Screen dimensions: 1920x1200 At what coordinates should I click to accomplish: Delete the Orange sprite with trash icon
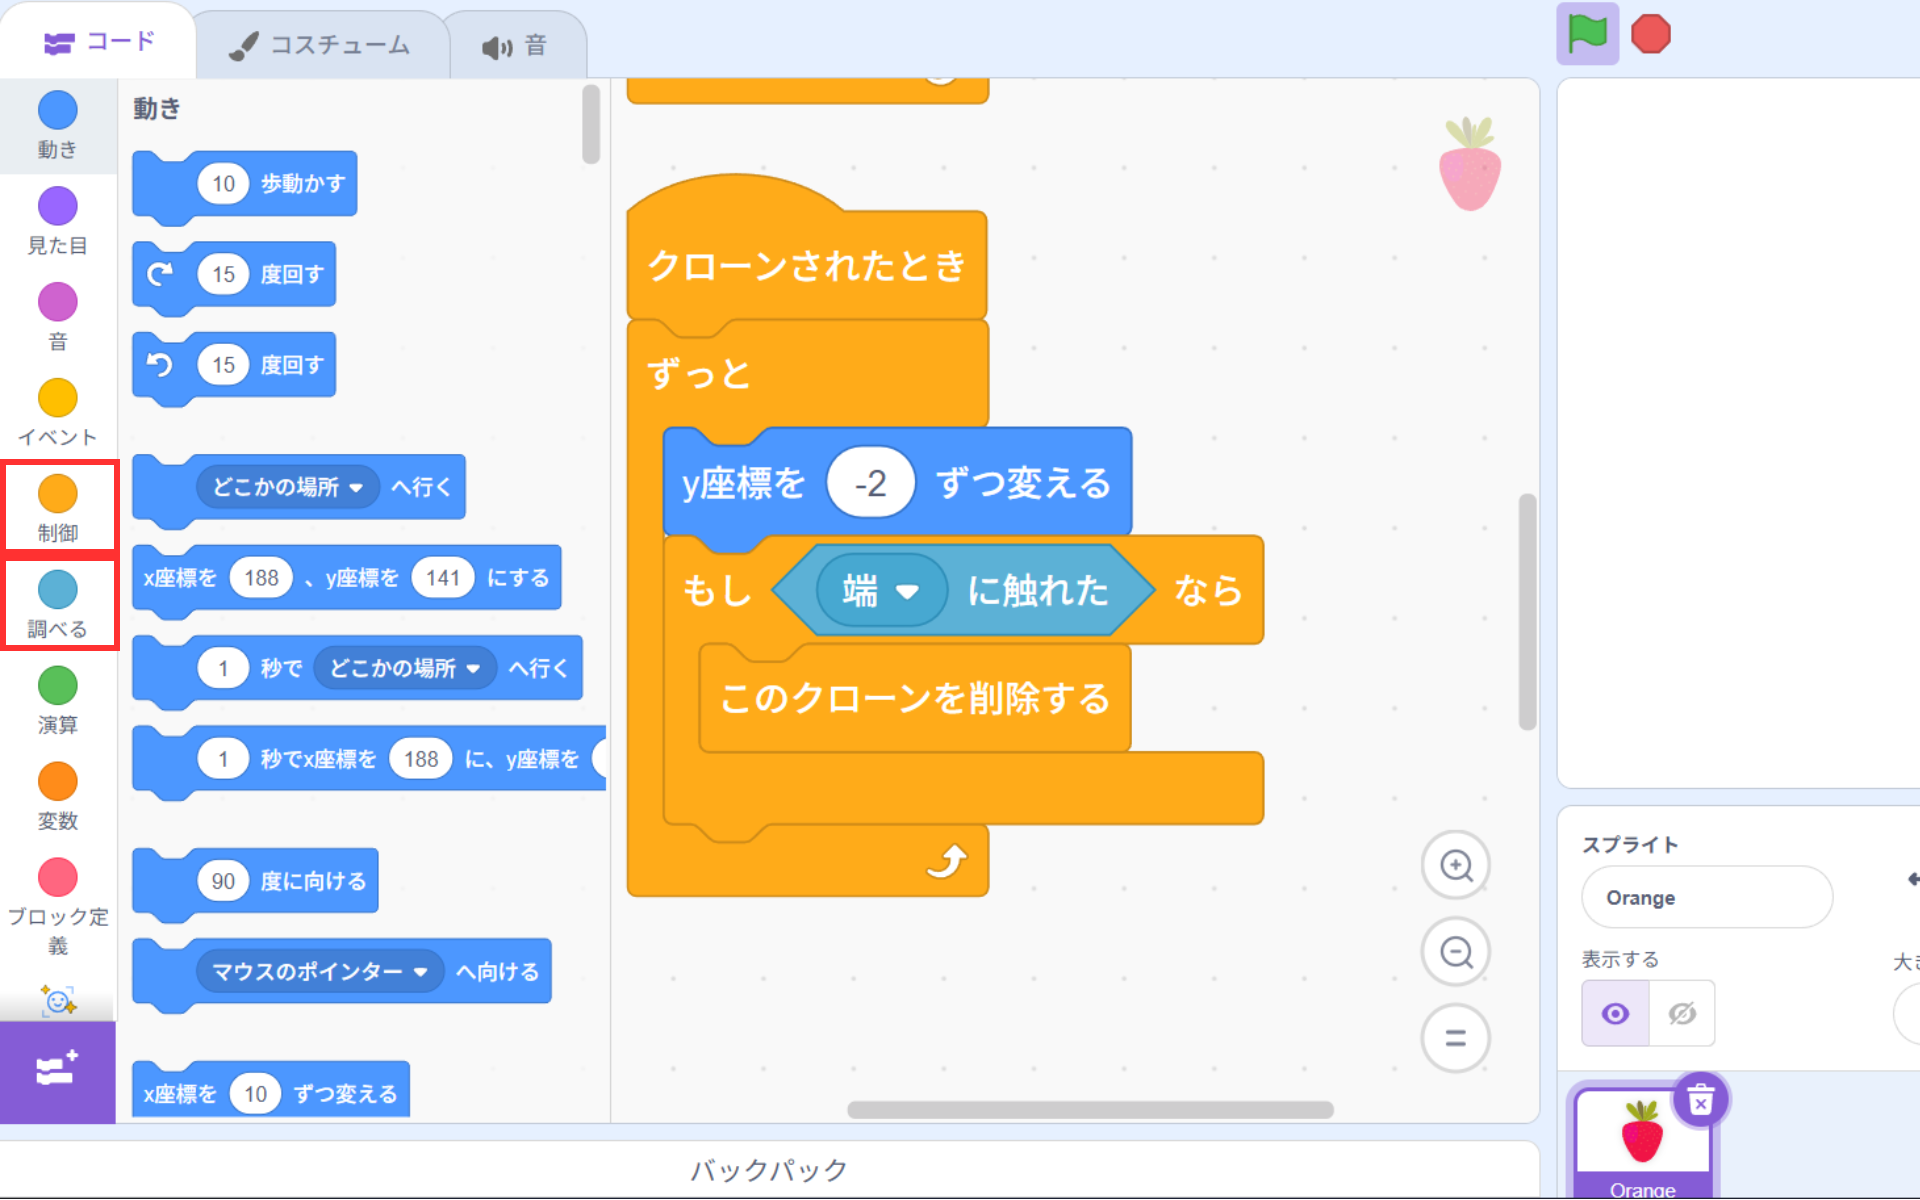(1700, 1101)
